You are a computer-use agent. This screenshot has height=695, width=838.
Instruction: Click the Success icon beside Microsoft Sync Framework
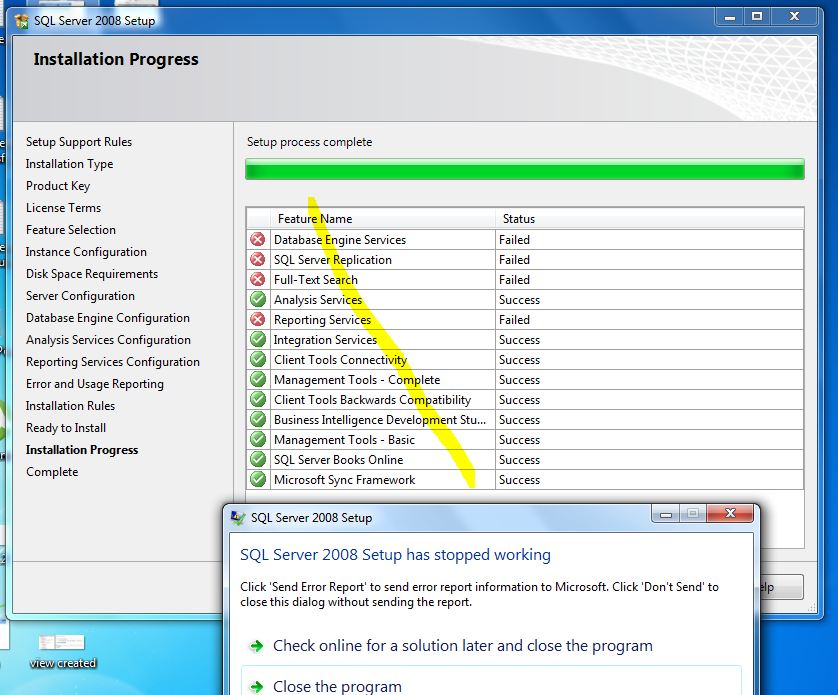point(258,480)
